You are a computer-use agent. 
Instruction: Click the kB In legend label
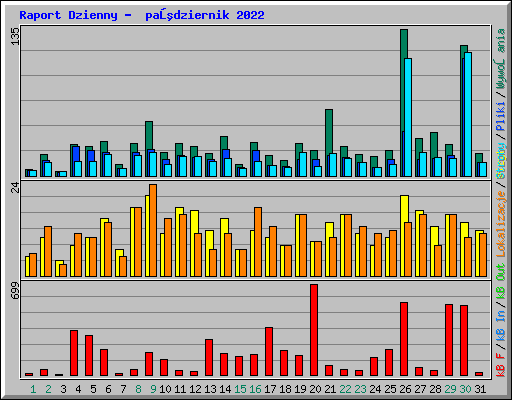(x=501, y=325)
